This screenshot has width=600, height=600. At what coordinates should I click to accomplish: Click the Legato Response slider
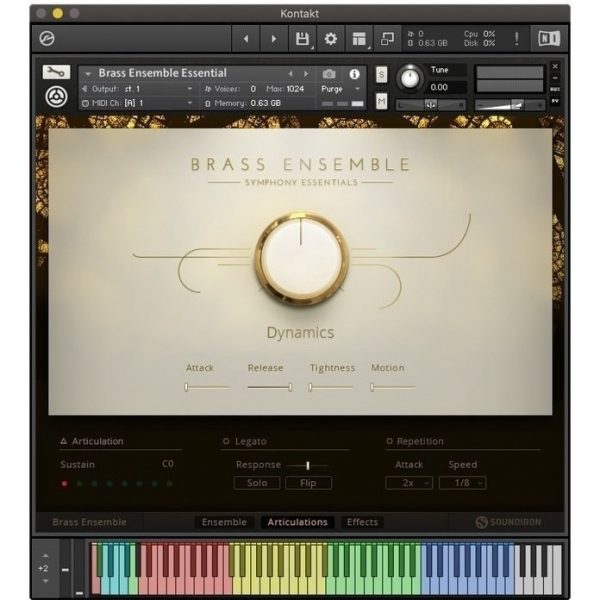click(308, 465)
